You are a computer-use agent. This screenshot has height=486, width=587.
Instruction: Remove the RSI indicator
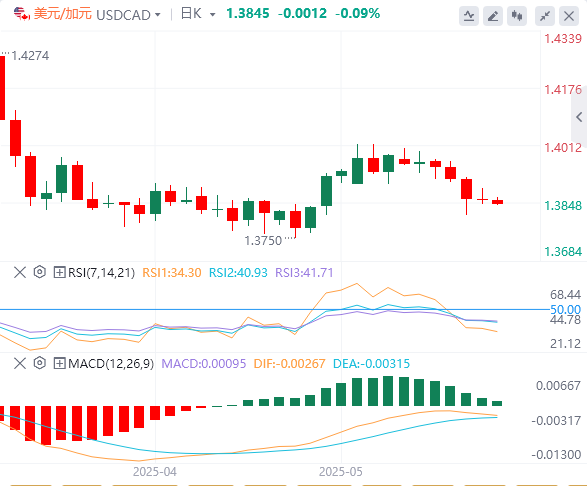tap(20, 272)
